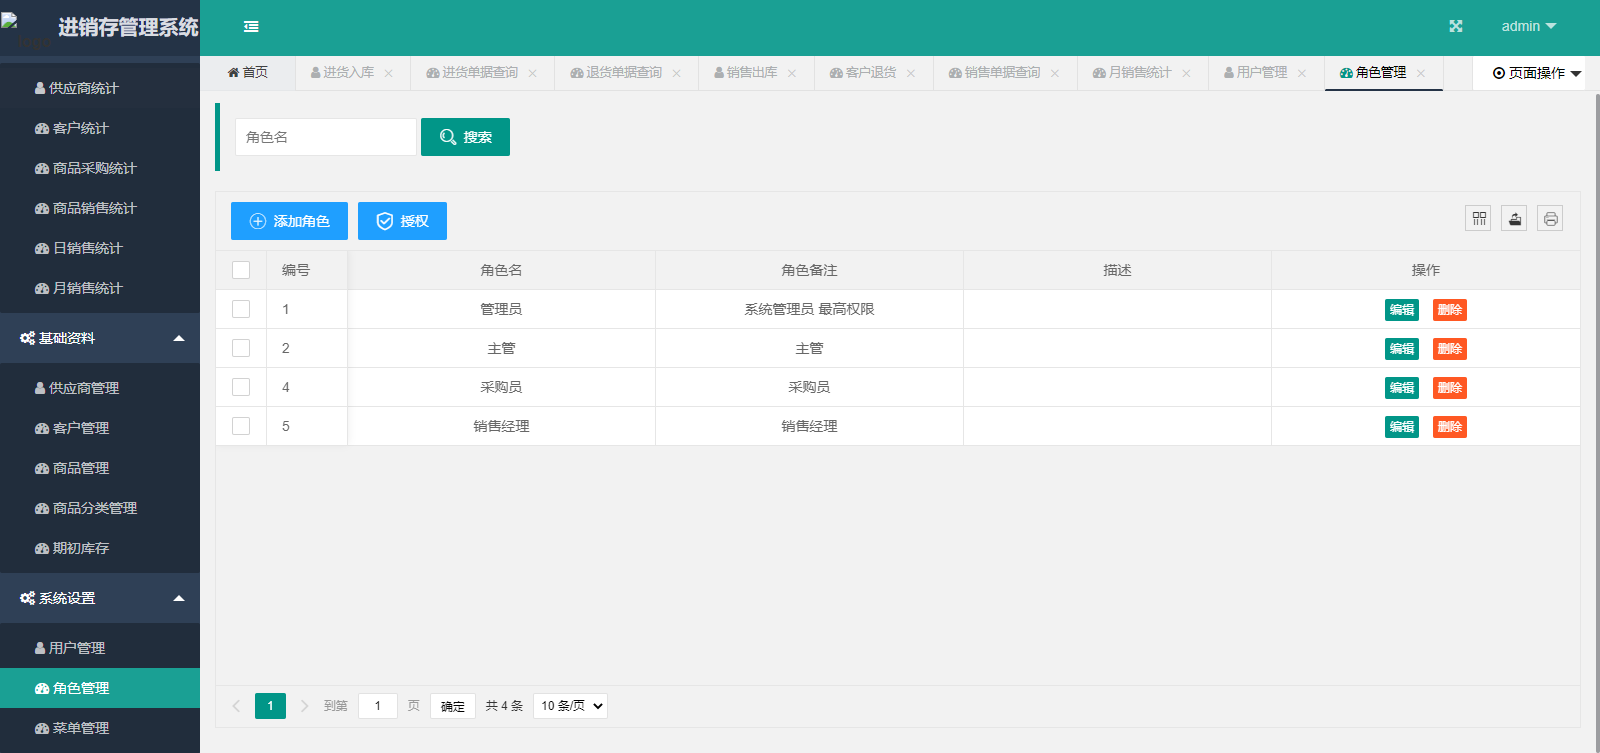
Task: Expand the 页面操作 dropdown
Action: pos(1536,73)
